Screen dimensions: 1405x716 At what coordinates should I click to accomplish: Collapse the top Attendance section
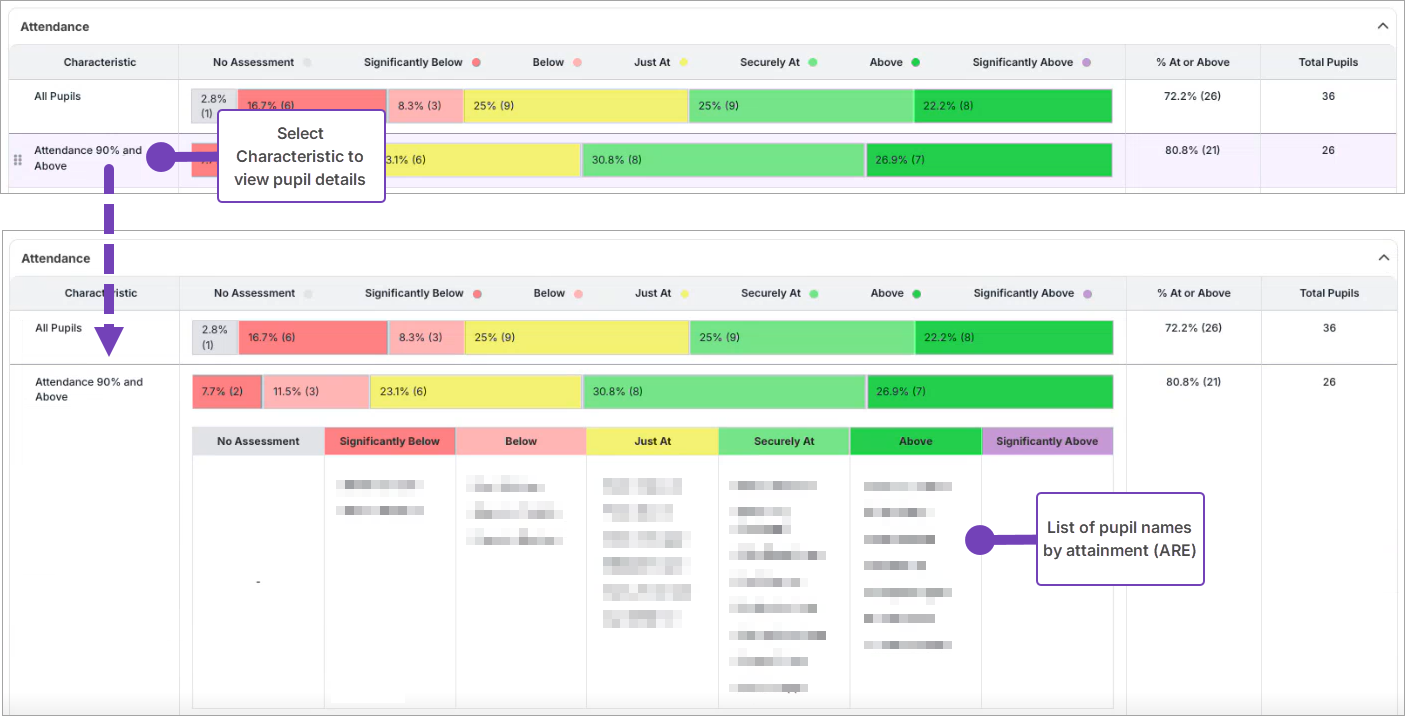[x=1383, y=25]
